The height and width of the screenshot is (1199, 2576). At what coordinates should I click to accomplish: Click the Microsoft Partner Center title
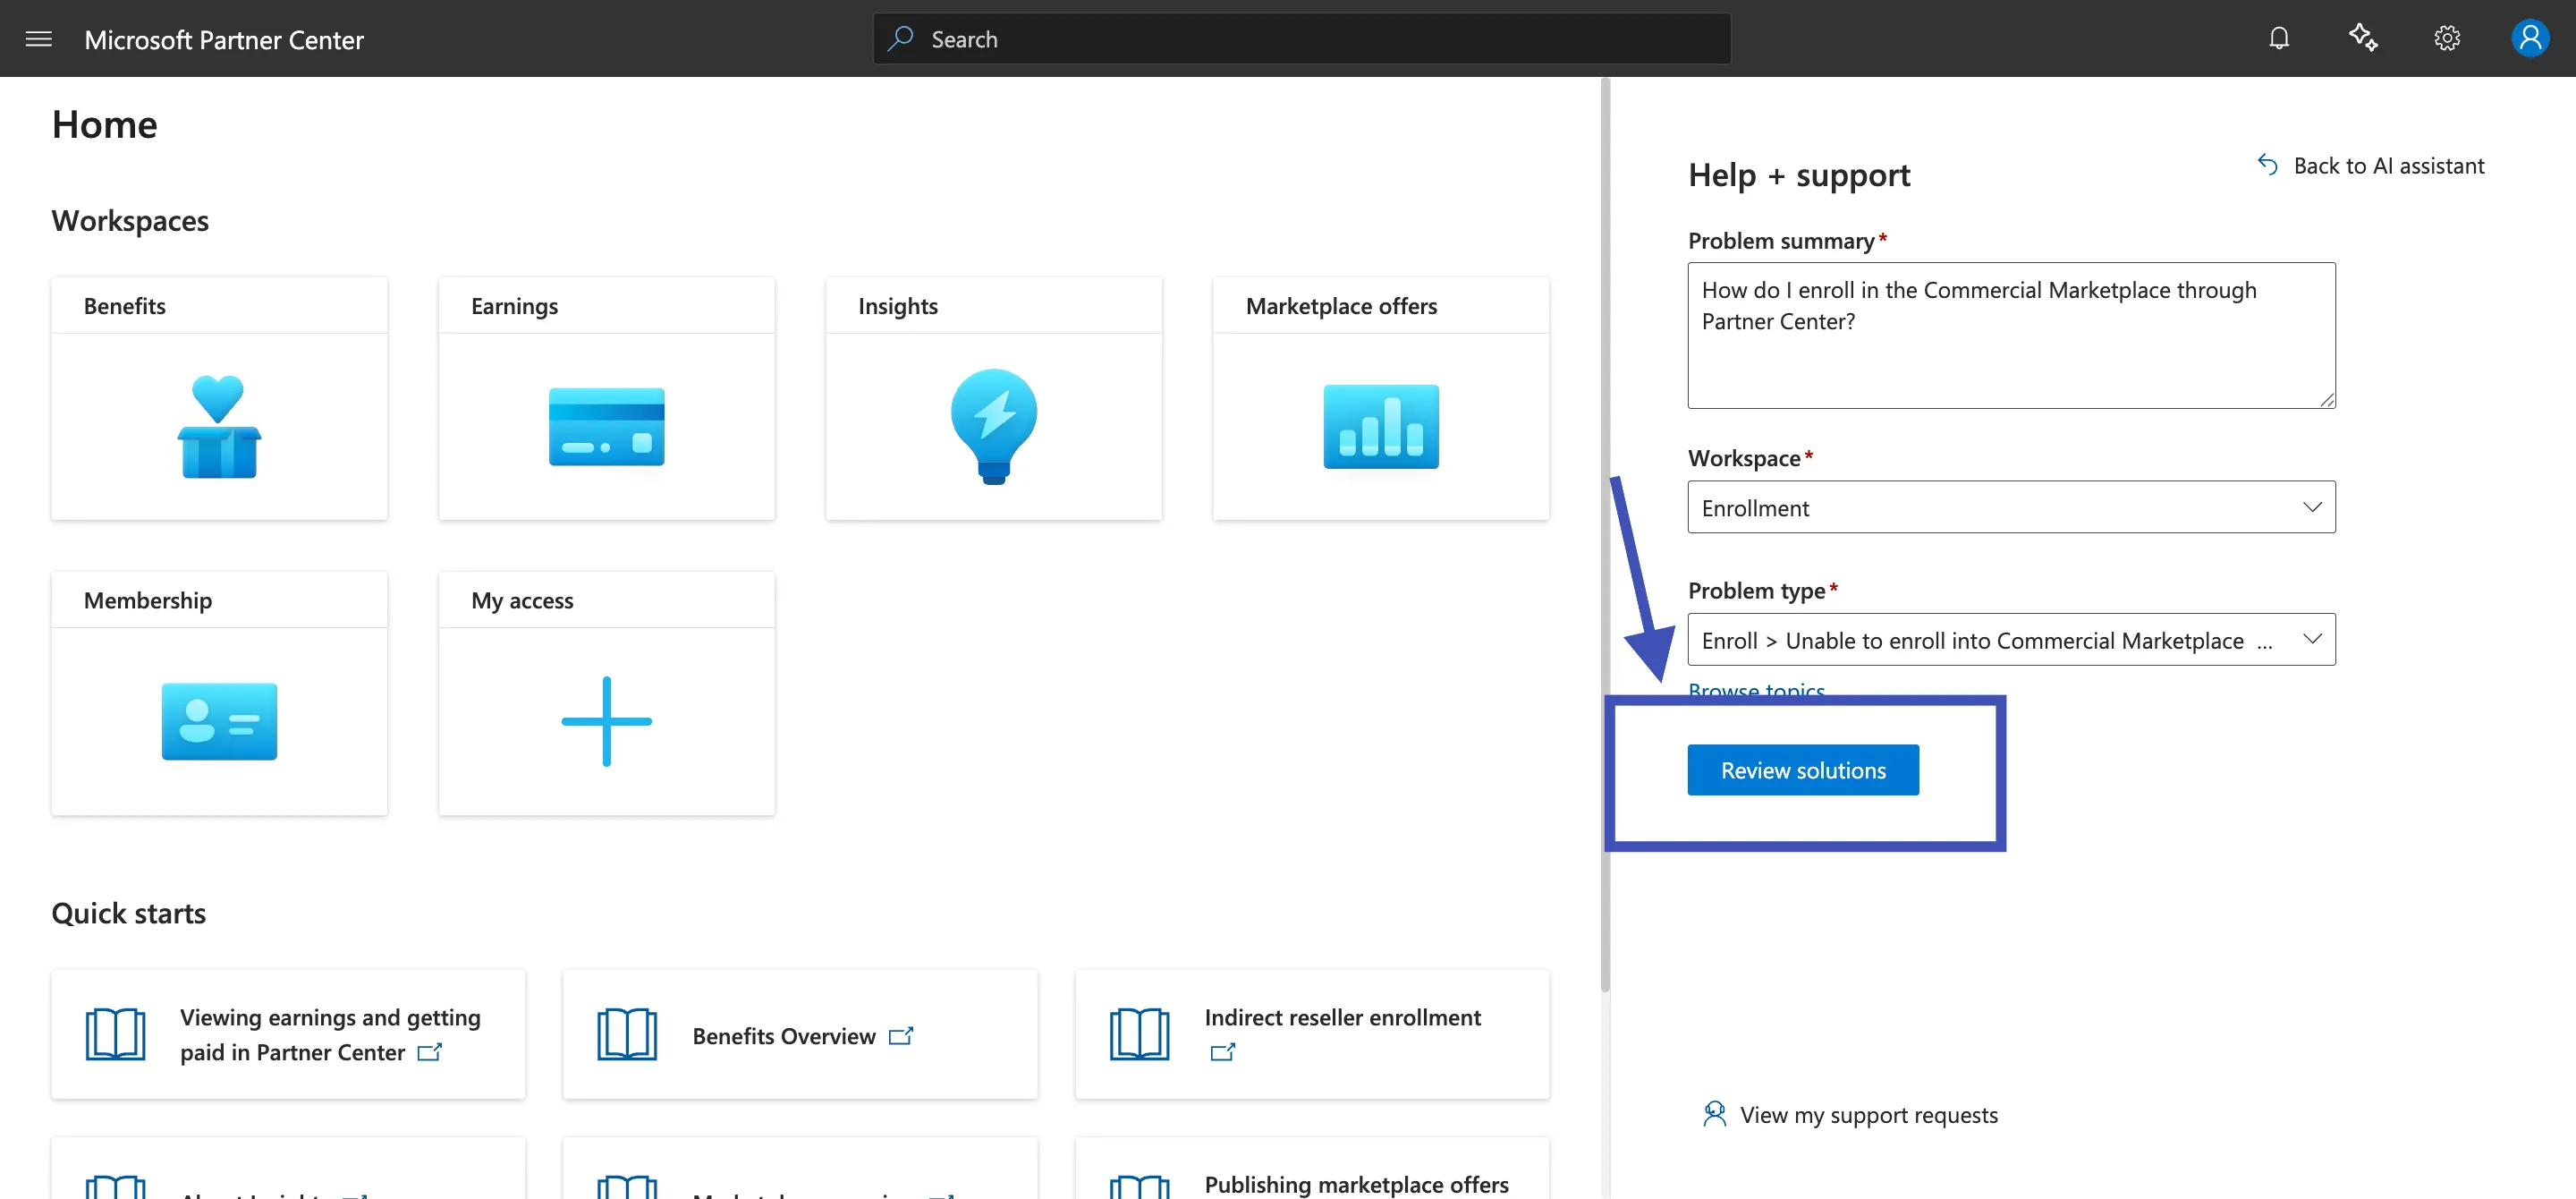pyautogui.click(x=224, y=39)
